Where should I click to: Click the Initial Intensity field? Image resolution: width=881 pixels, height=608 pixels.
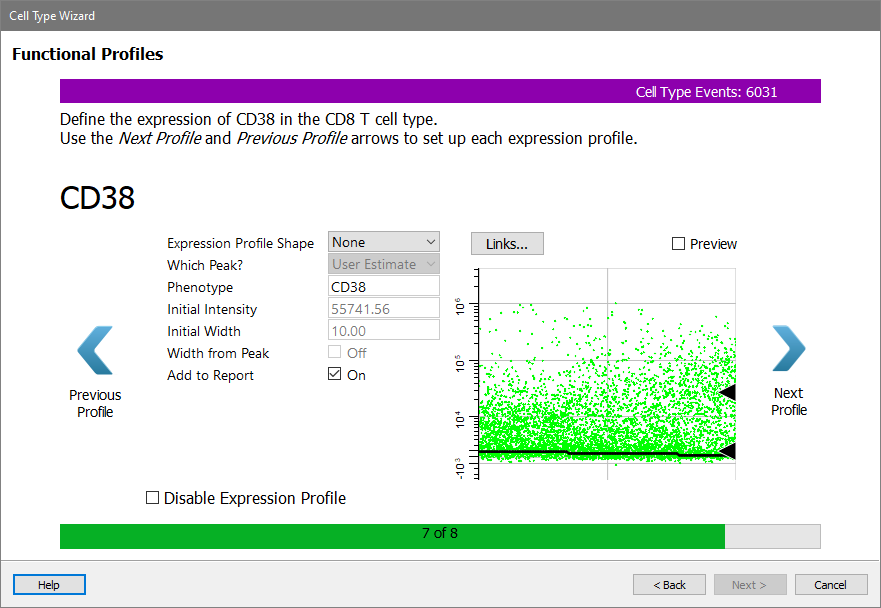[384, 309]
